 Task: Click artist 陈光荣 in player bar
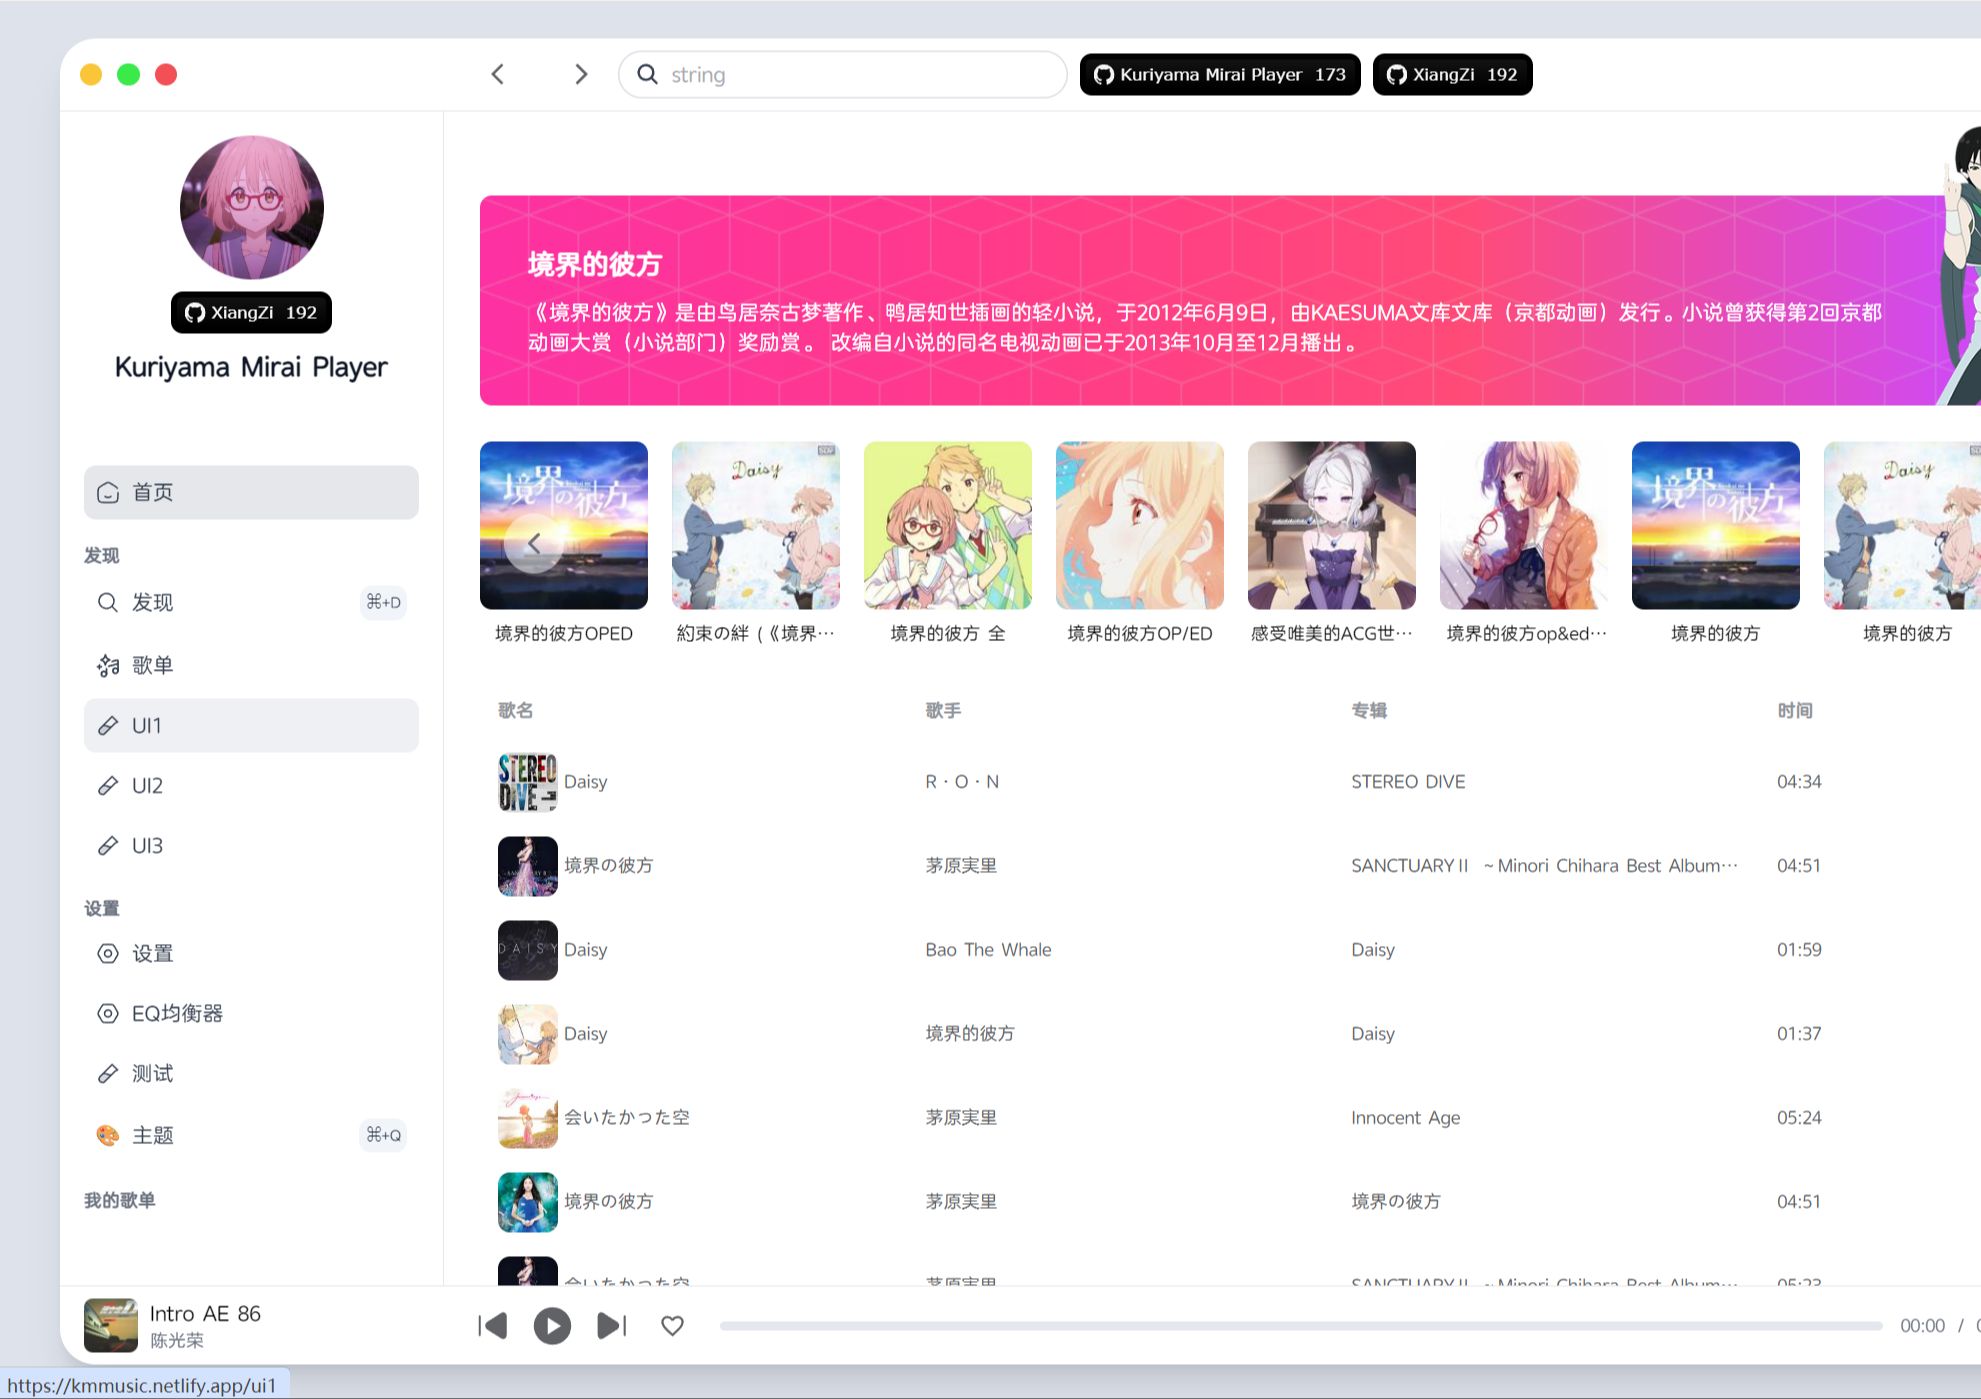(177, 1340)
